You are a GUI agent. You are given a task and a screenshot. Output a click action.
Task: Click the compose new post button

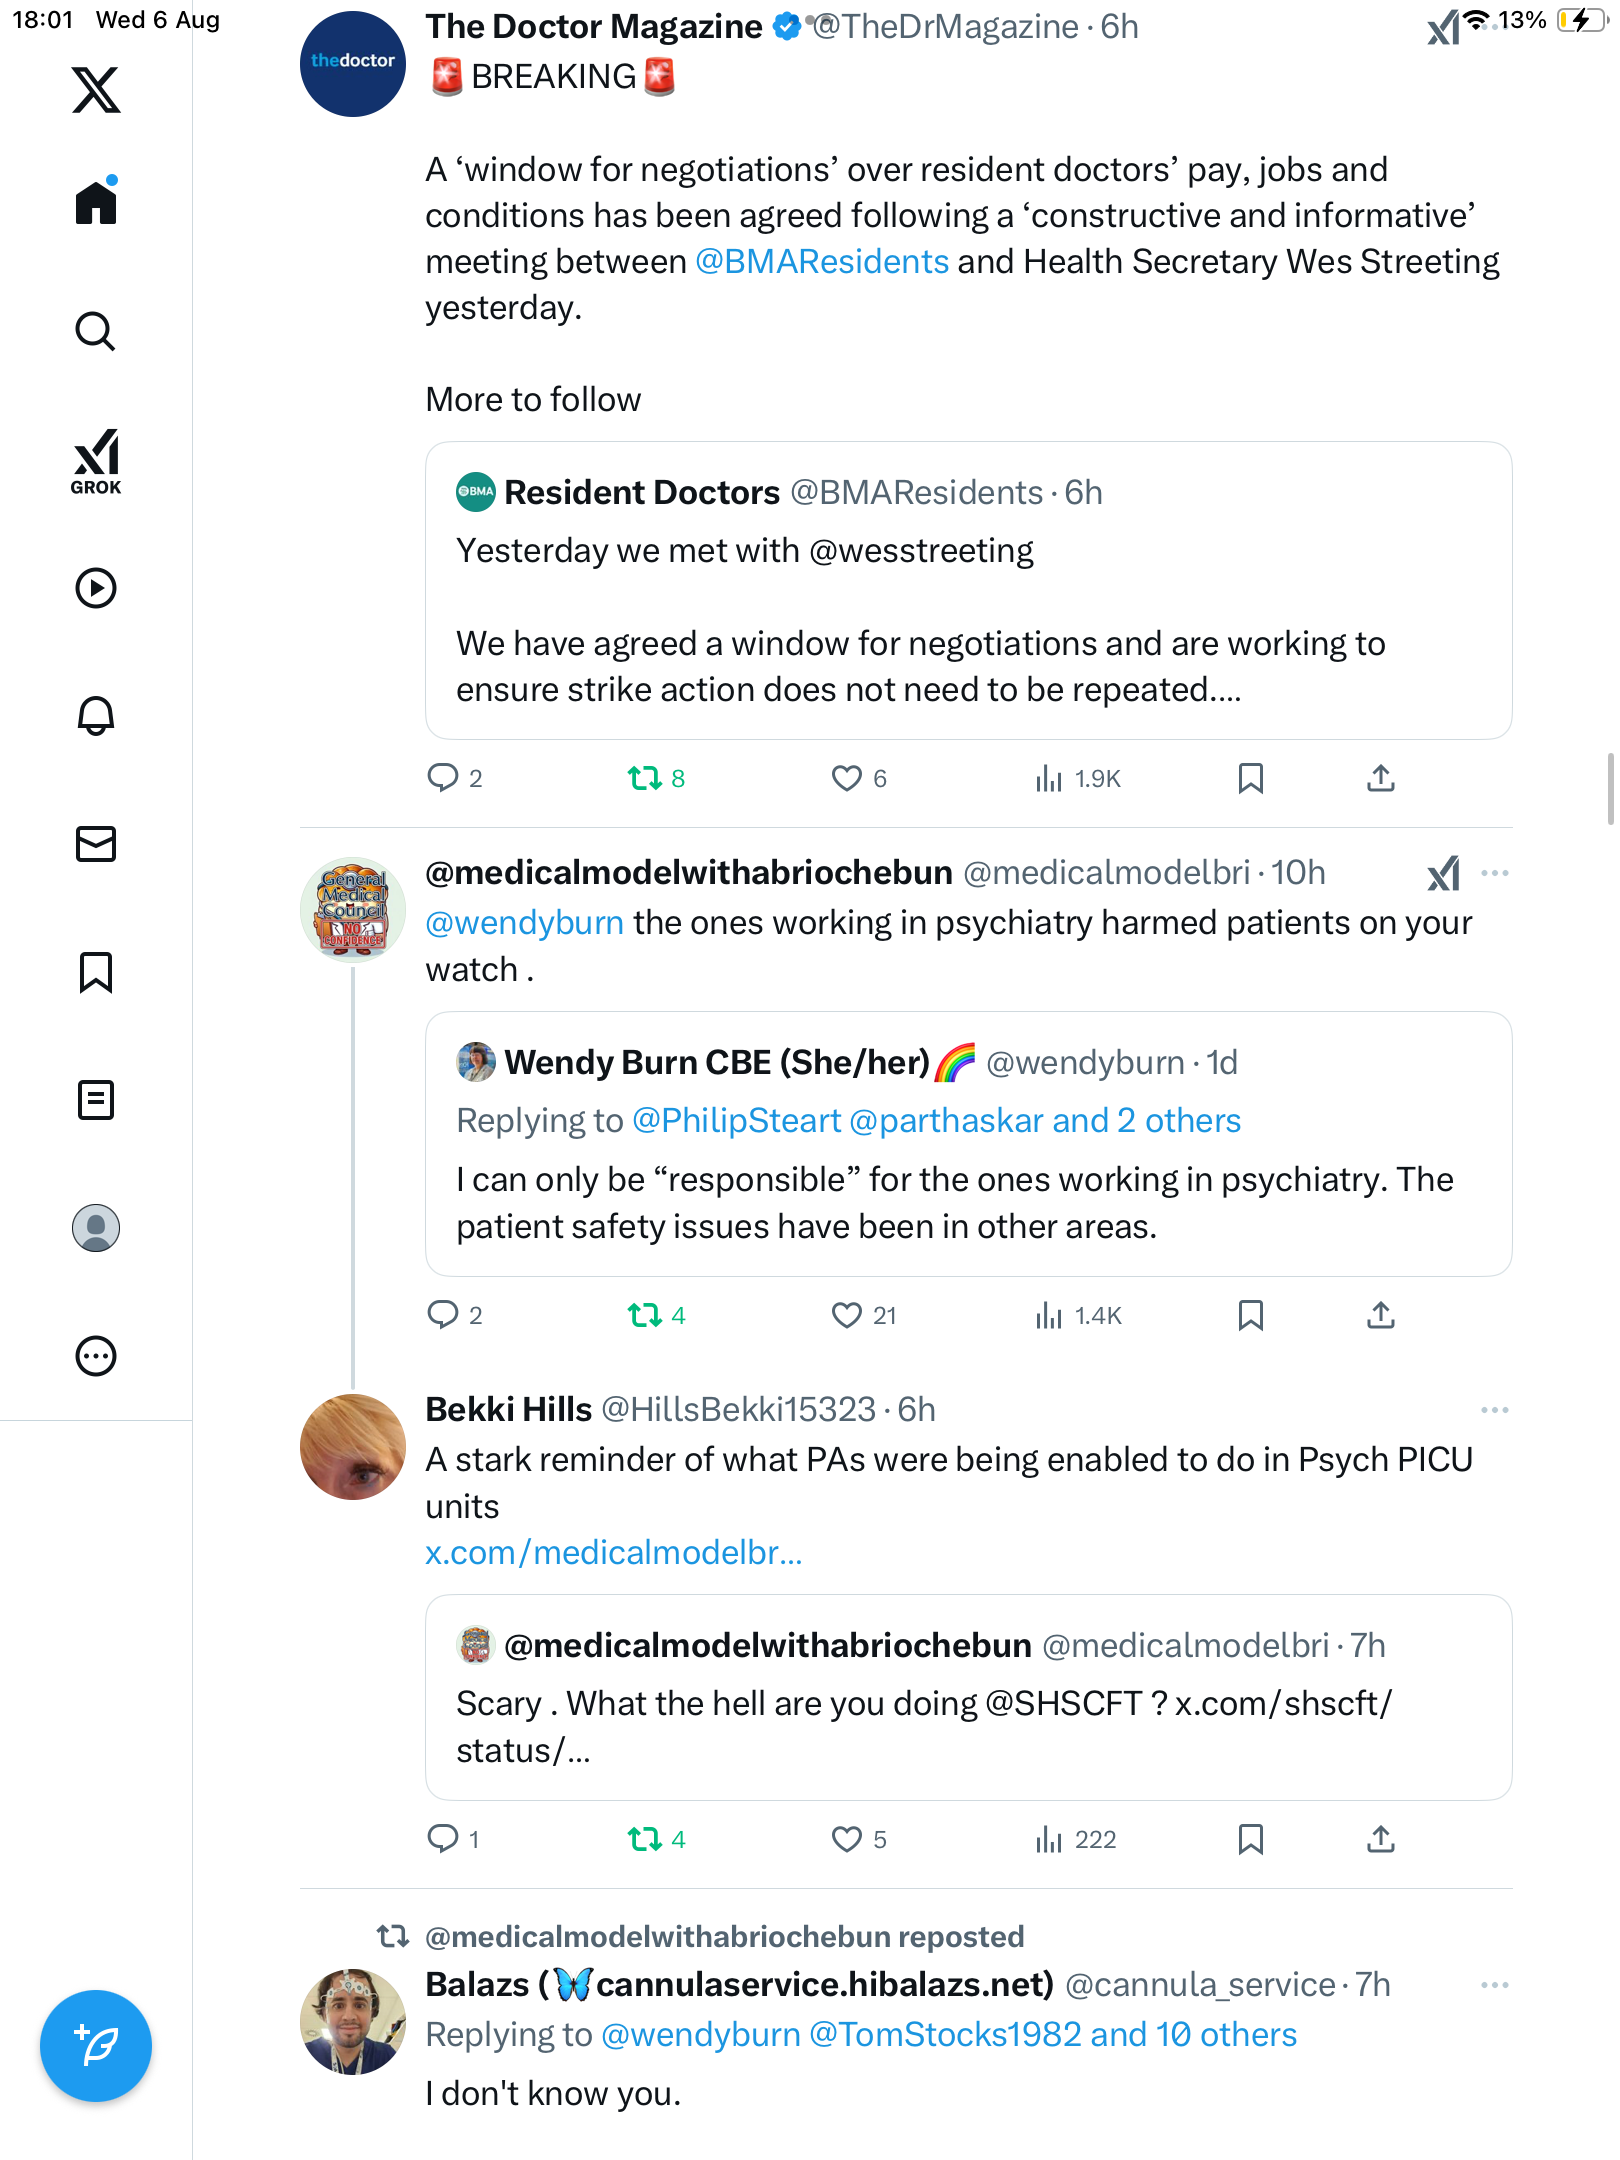pyautogui.click(x=96, y=2046)
